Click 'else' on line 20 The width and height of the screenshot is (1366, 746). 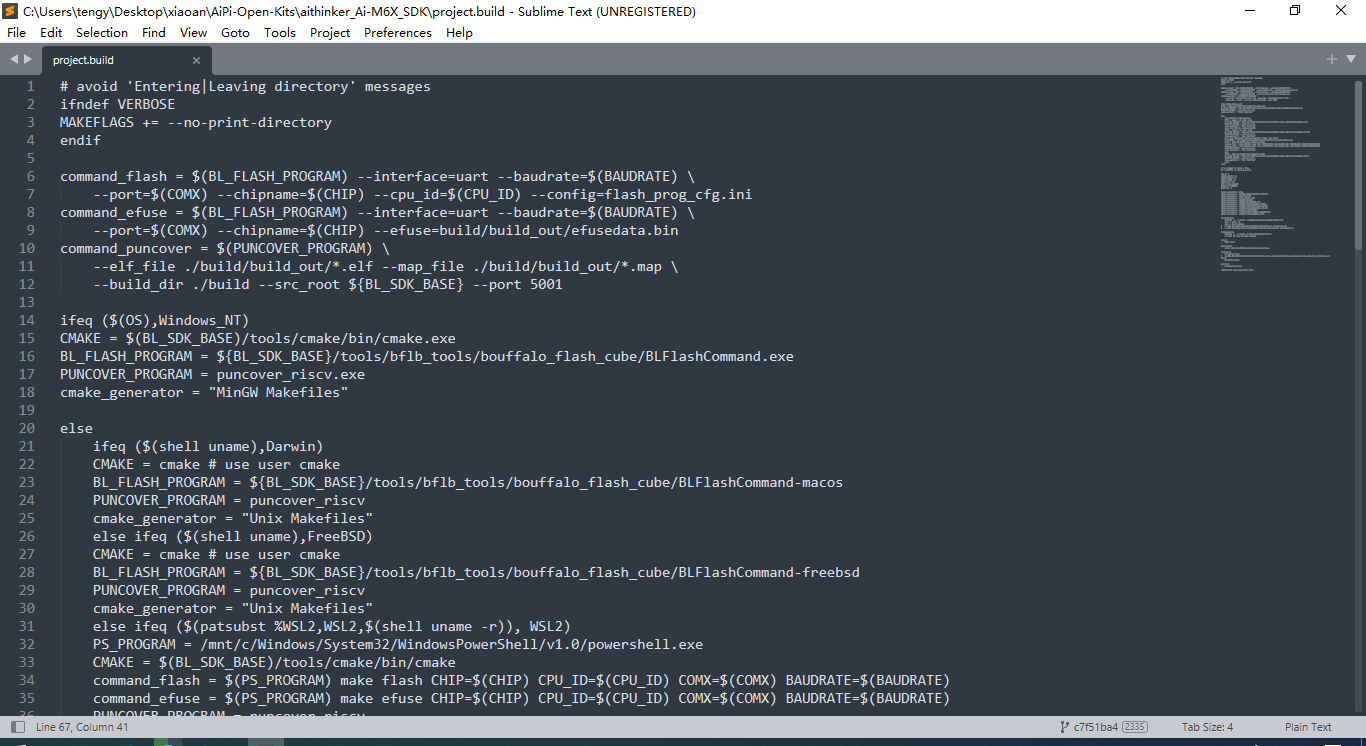[x=76, y=428]
